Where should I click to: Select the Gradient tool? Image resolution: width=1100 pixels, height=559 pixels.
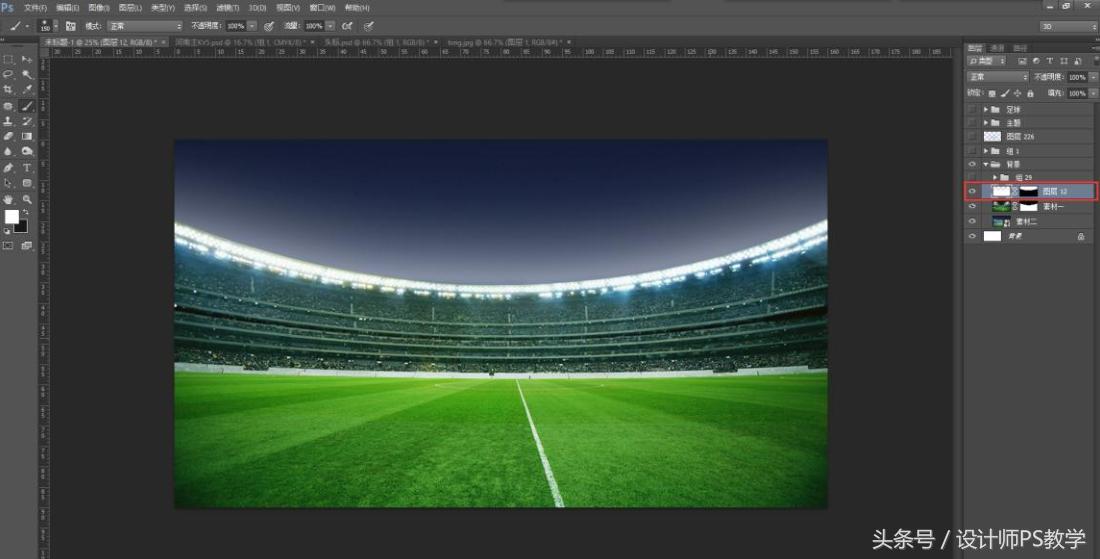[x=27, y=137]
